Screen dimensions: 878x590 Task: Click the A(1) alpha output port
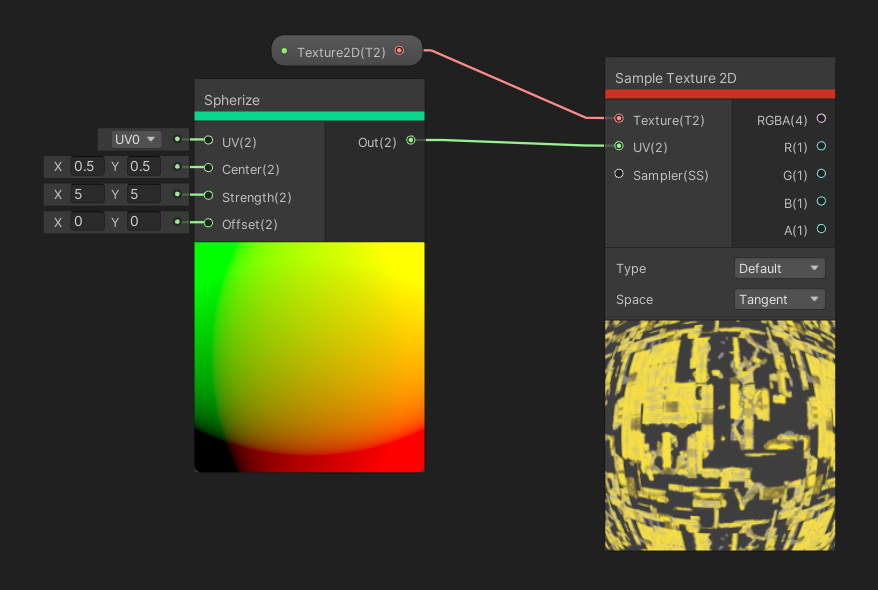coord(821,229)
